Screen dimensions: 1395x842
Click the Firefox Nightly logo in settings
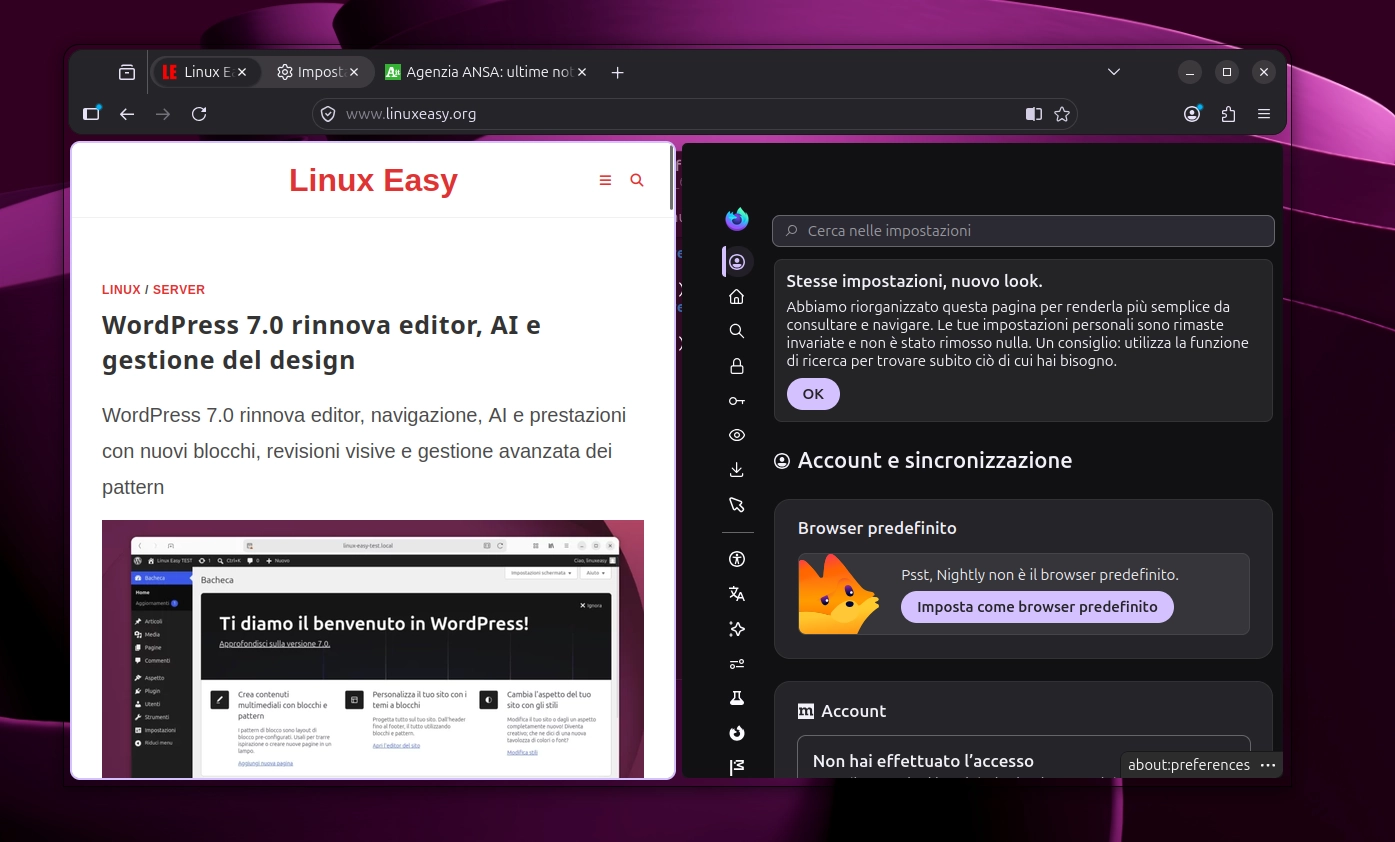tap(737, 219)
